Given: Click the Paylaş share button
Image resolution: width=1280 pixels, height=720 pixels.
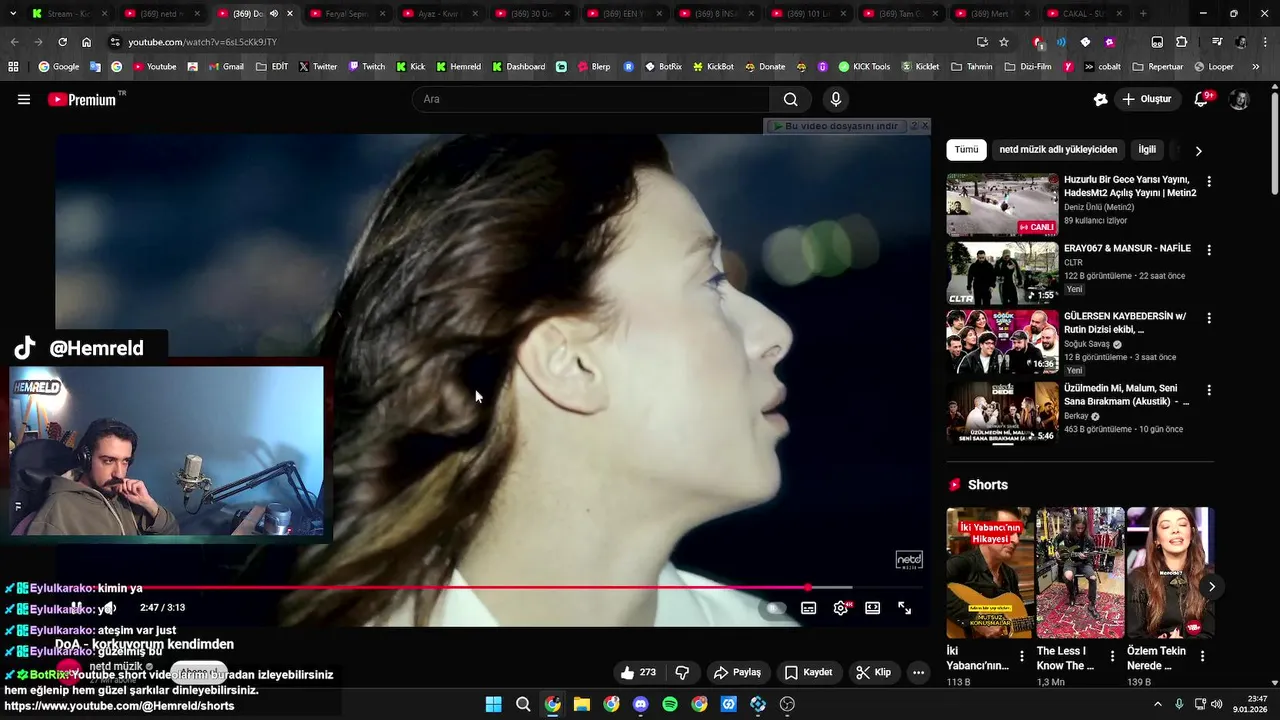Looking at the screenshot, I should point(737,672).
